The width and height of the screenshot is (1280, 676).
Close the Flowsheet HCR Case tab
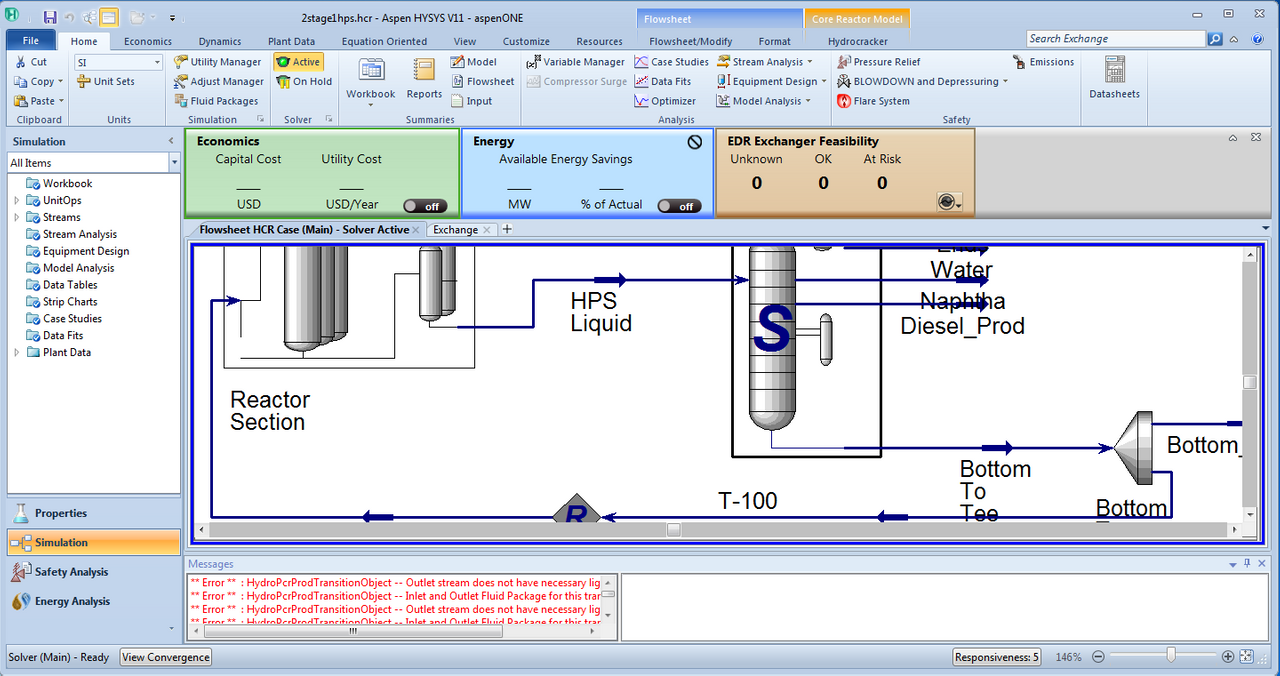point(416,230)
